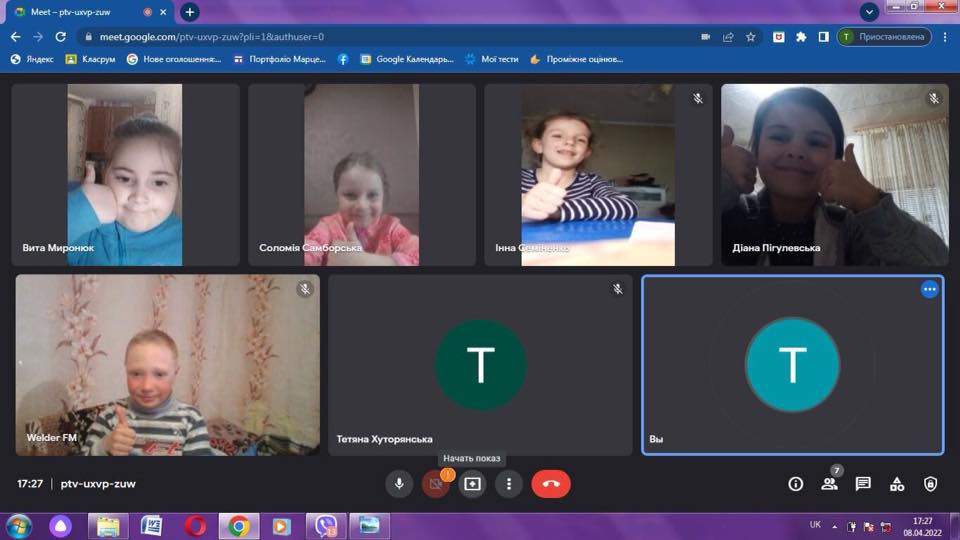Viewport: 960px width, 540px height.
Task: Hang up the call
Action: [x=551, y=484]
